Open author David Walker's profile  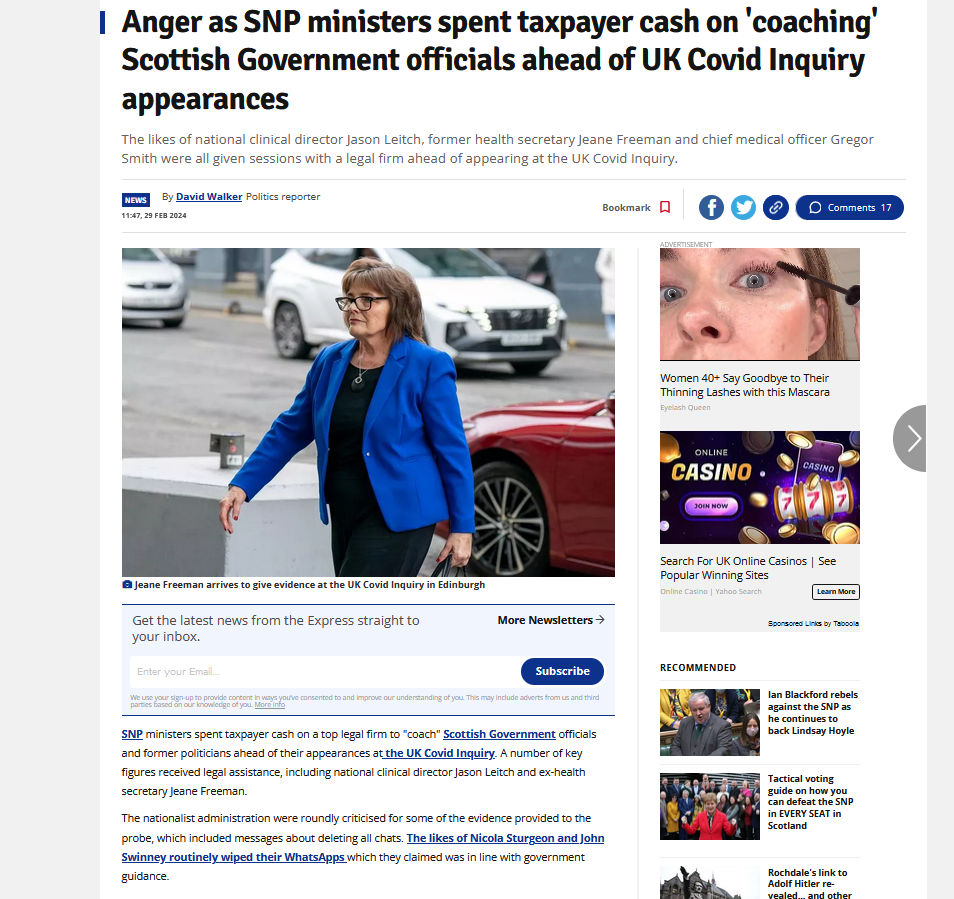point(209,196)
